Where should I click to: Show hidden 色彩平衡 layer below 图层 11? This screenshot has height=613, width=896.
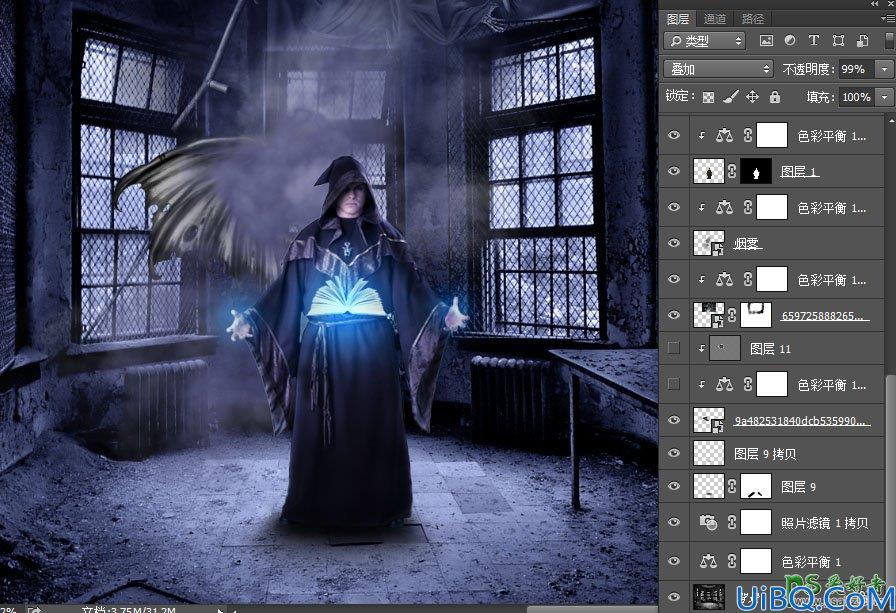click(x=674, y=384)
